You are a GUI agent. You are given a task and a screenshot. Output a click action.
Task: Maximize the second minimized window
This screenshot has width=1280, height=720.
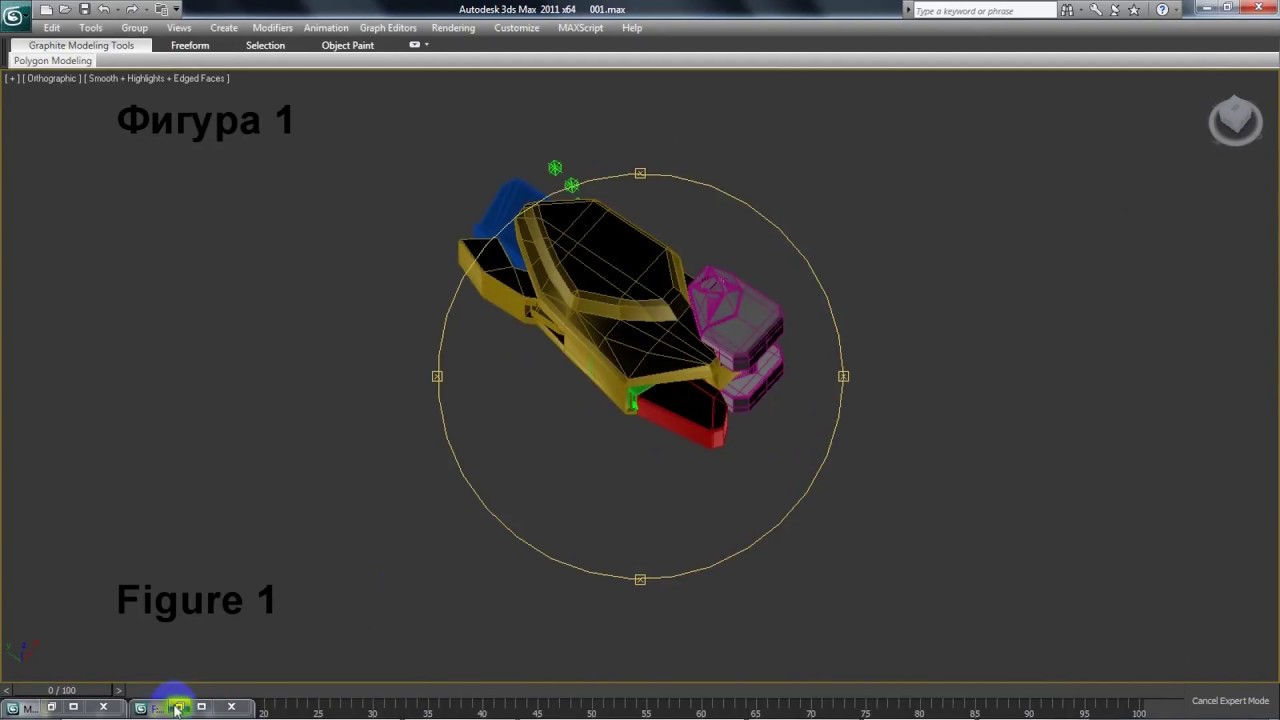point(201,707)
